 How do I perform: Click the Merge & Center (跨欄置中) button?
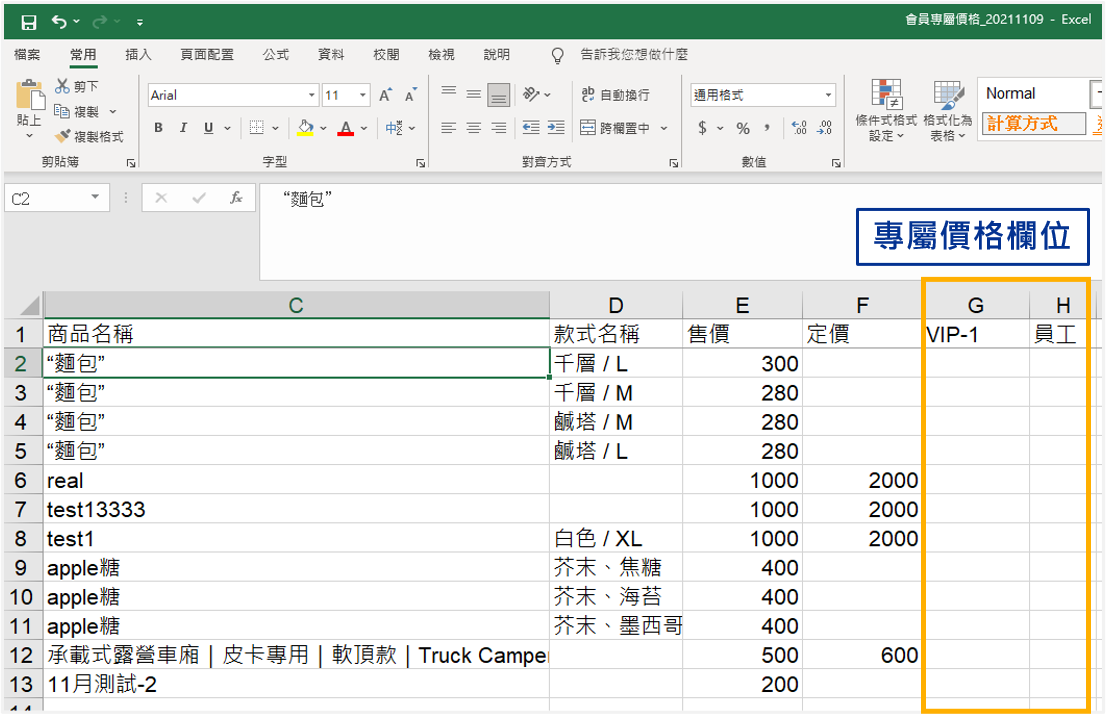pyautogui.click(x=616, y=128)
